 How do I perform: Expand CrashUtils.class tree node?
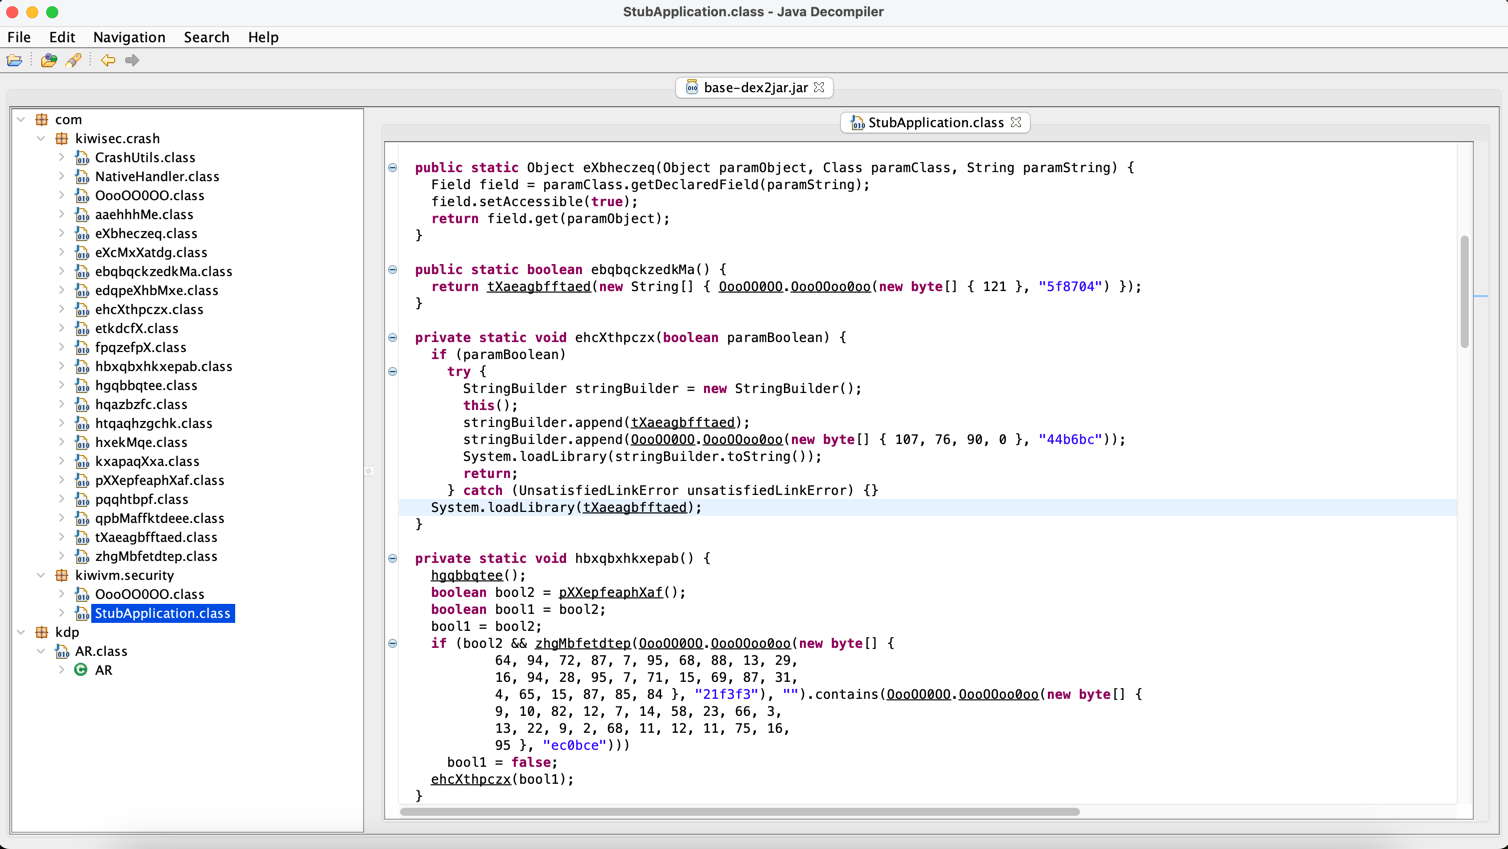tap(61, 157)
